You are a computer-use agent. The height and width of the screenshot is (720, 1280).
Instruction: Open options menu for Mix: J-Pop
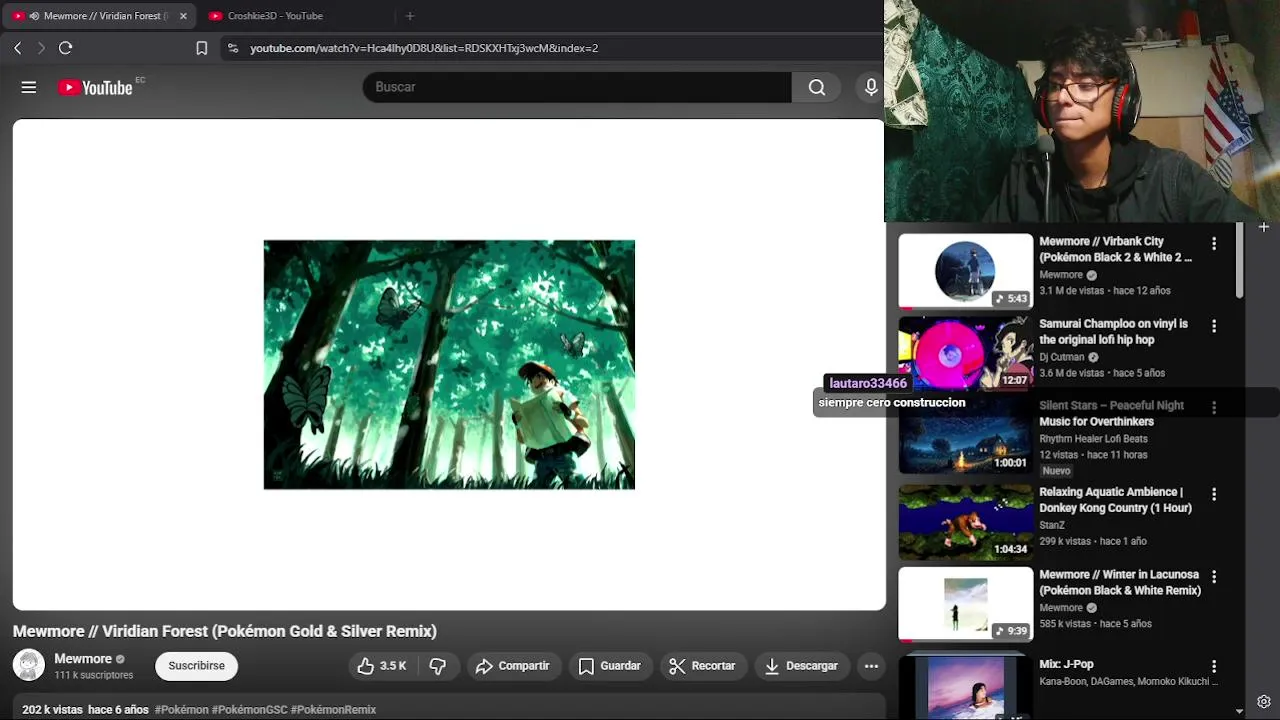[x=1214, y=666]
